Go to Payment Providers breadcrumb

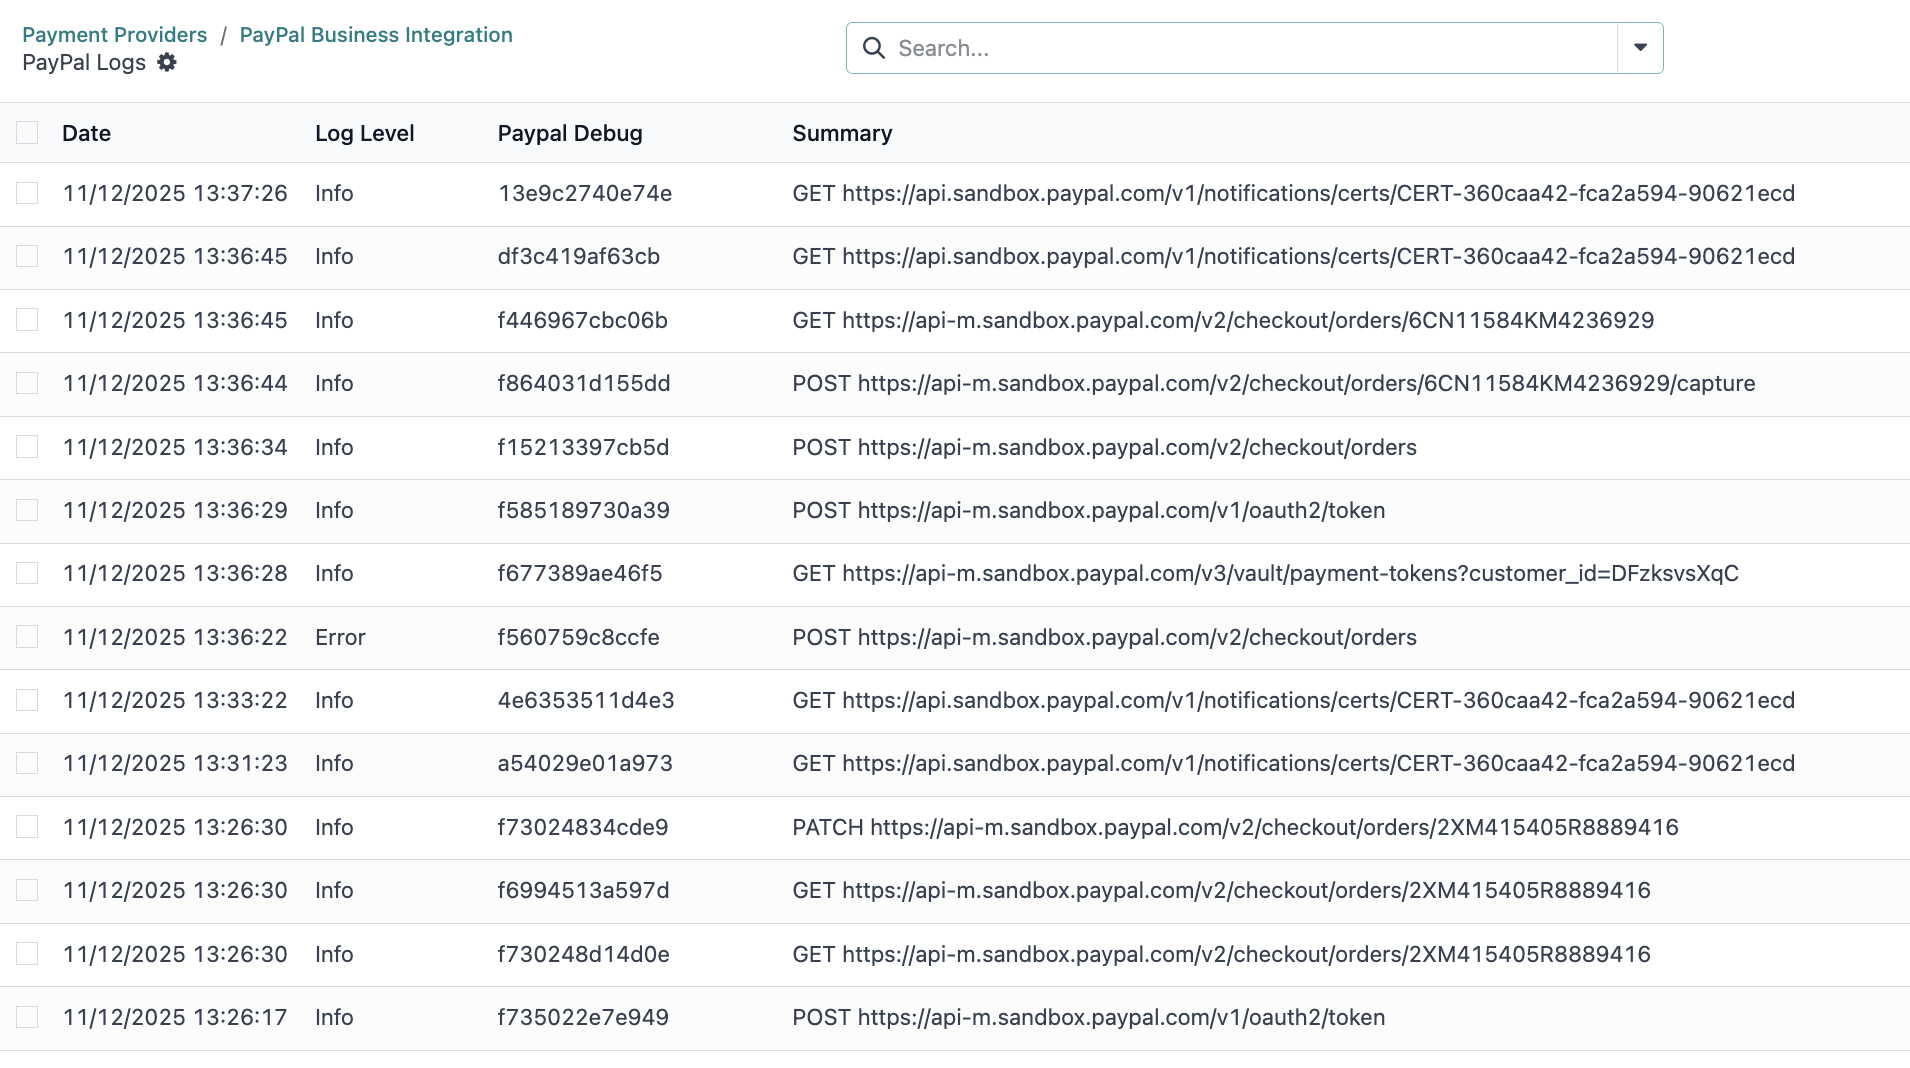pos(114,35)
